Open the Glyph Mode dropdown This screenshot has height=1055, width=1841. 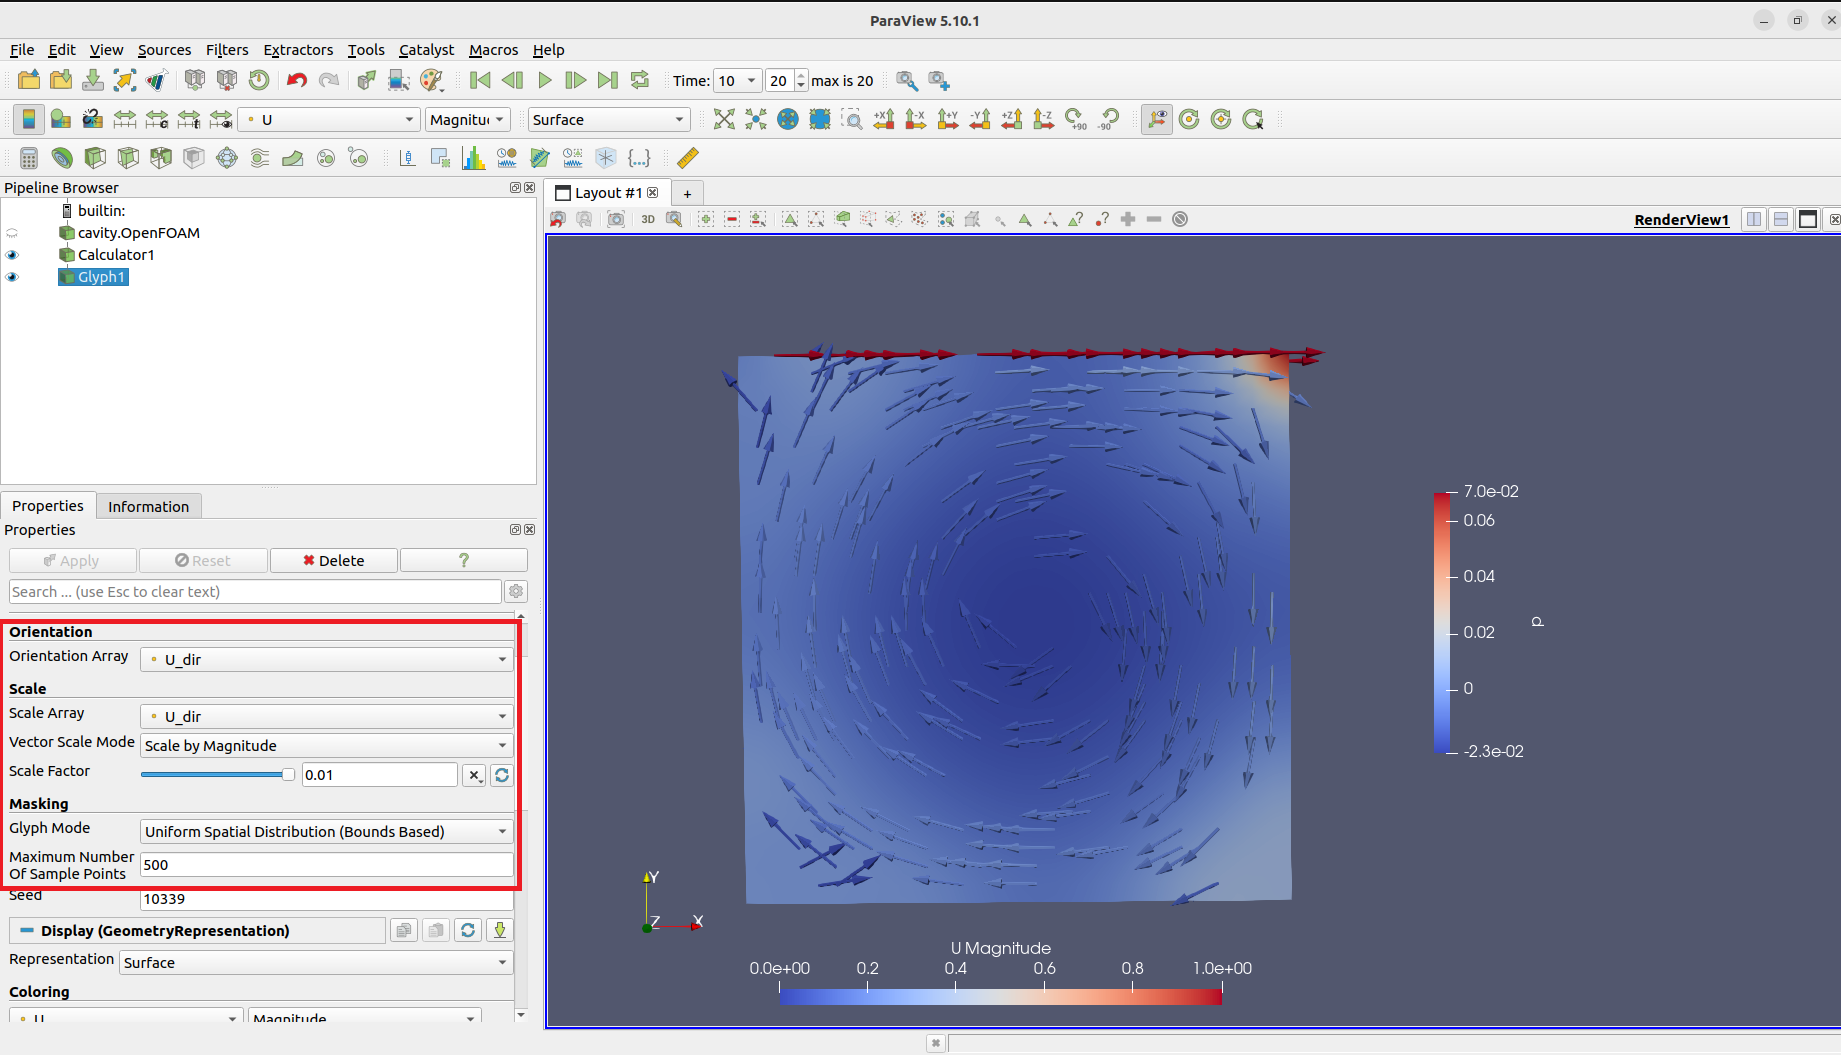click(326, 831)
